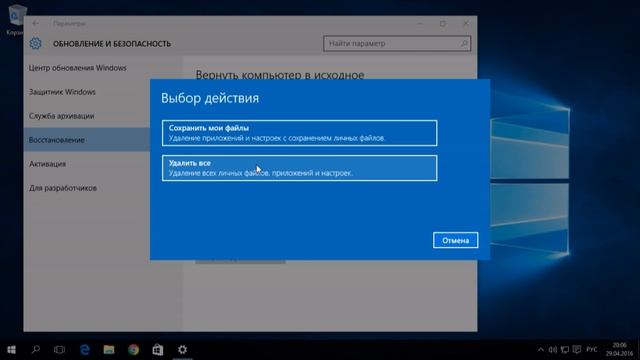The height and width of the screenshot is (360, 640).
Task: Choose the Сохранить мои файлы option
Action: pos(299,133)
